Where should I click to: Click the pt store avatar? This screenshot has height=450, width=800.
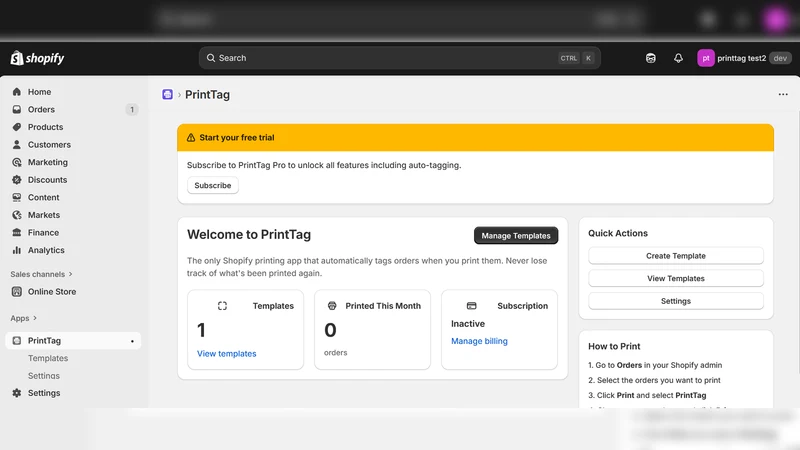[706, 58]
